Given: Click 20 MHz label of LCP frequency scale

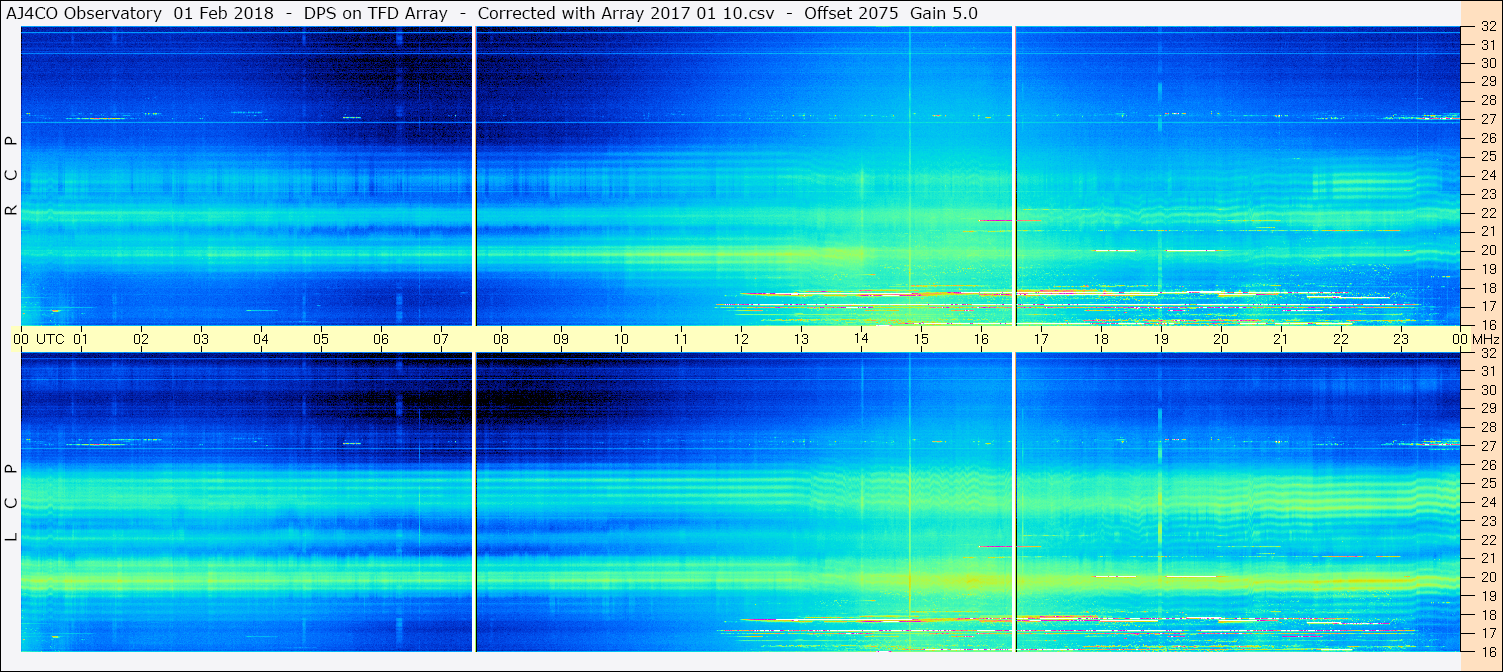Looking at the screenshot, I should [1487, 577].
